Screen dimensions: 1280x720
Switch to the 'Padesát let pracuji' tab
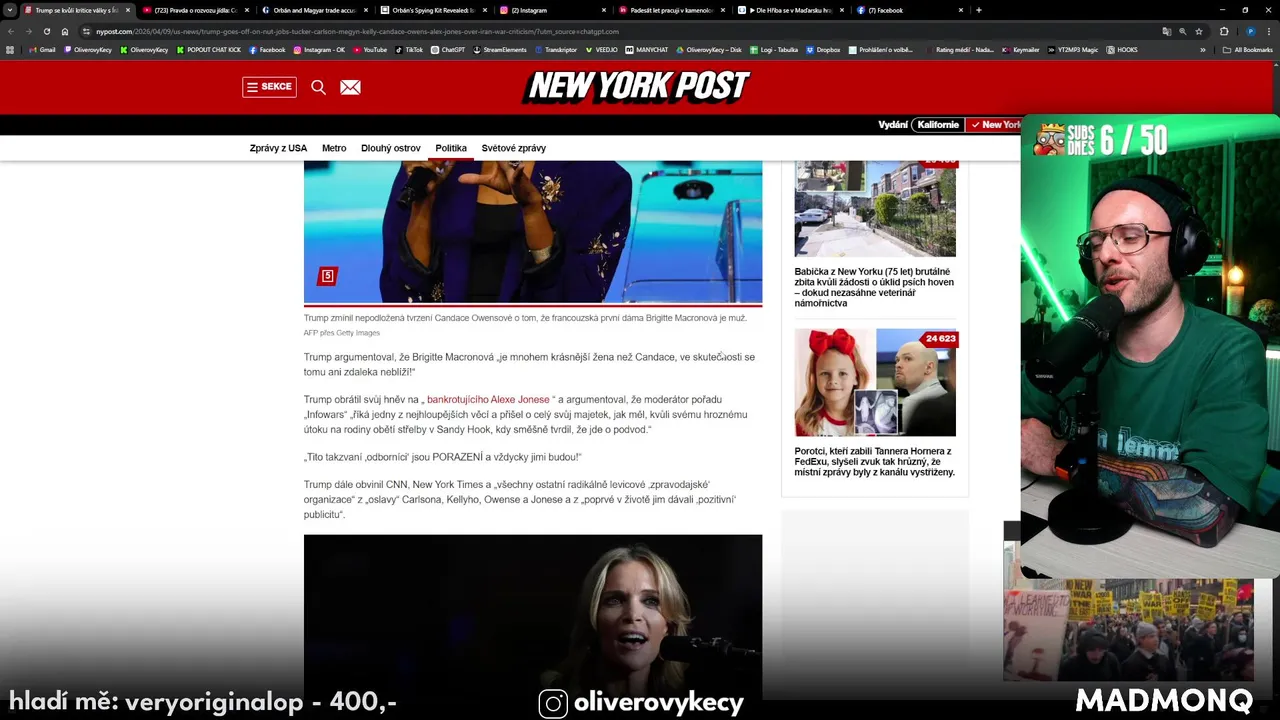pyautogui.click(x=670, y=10)
